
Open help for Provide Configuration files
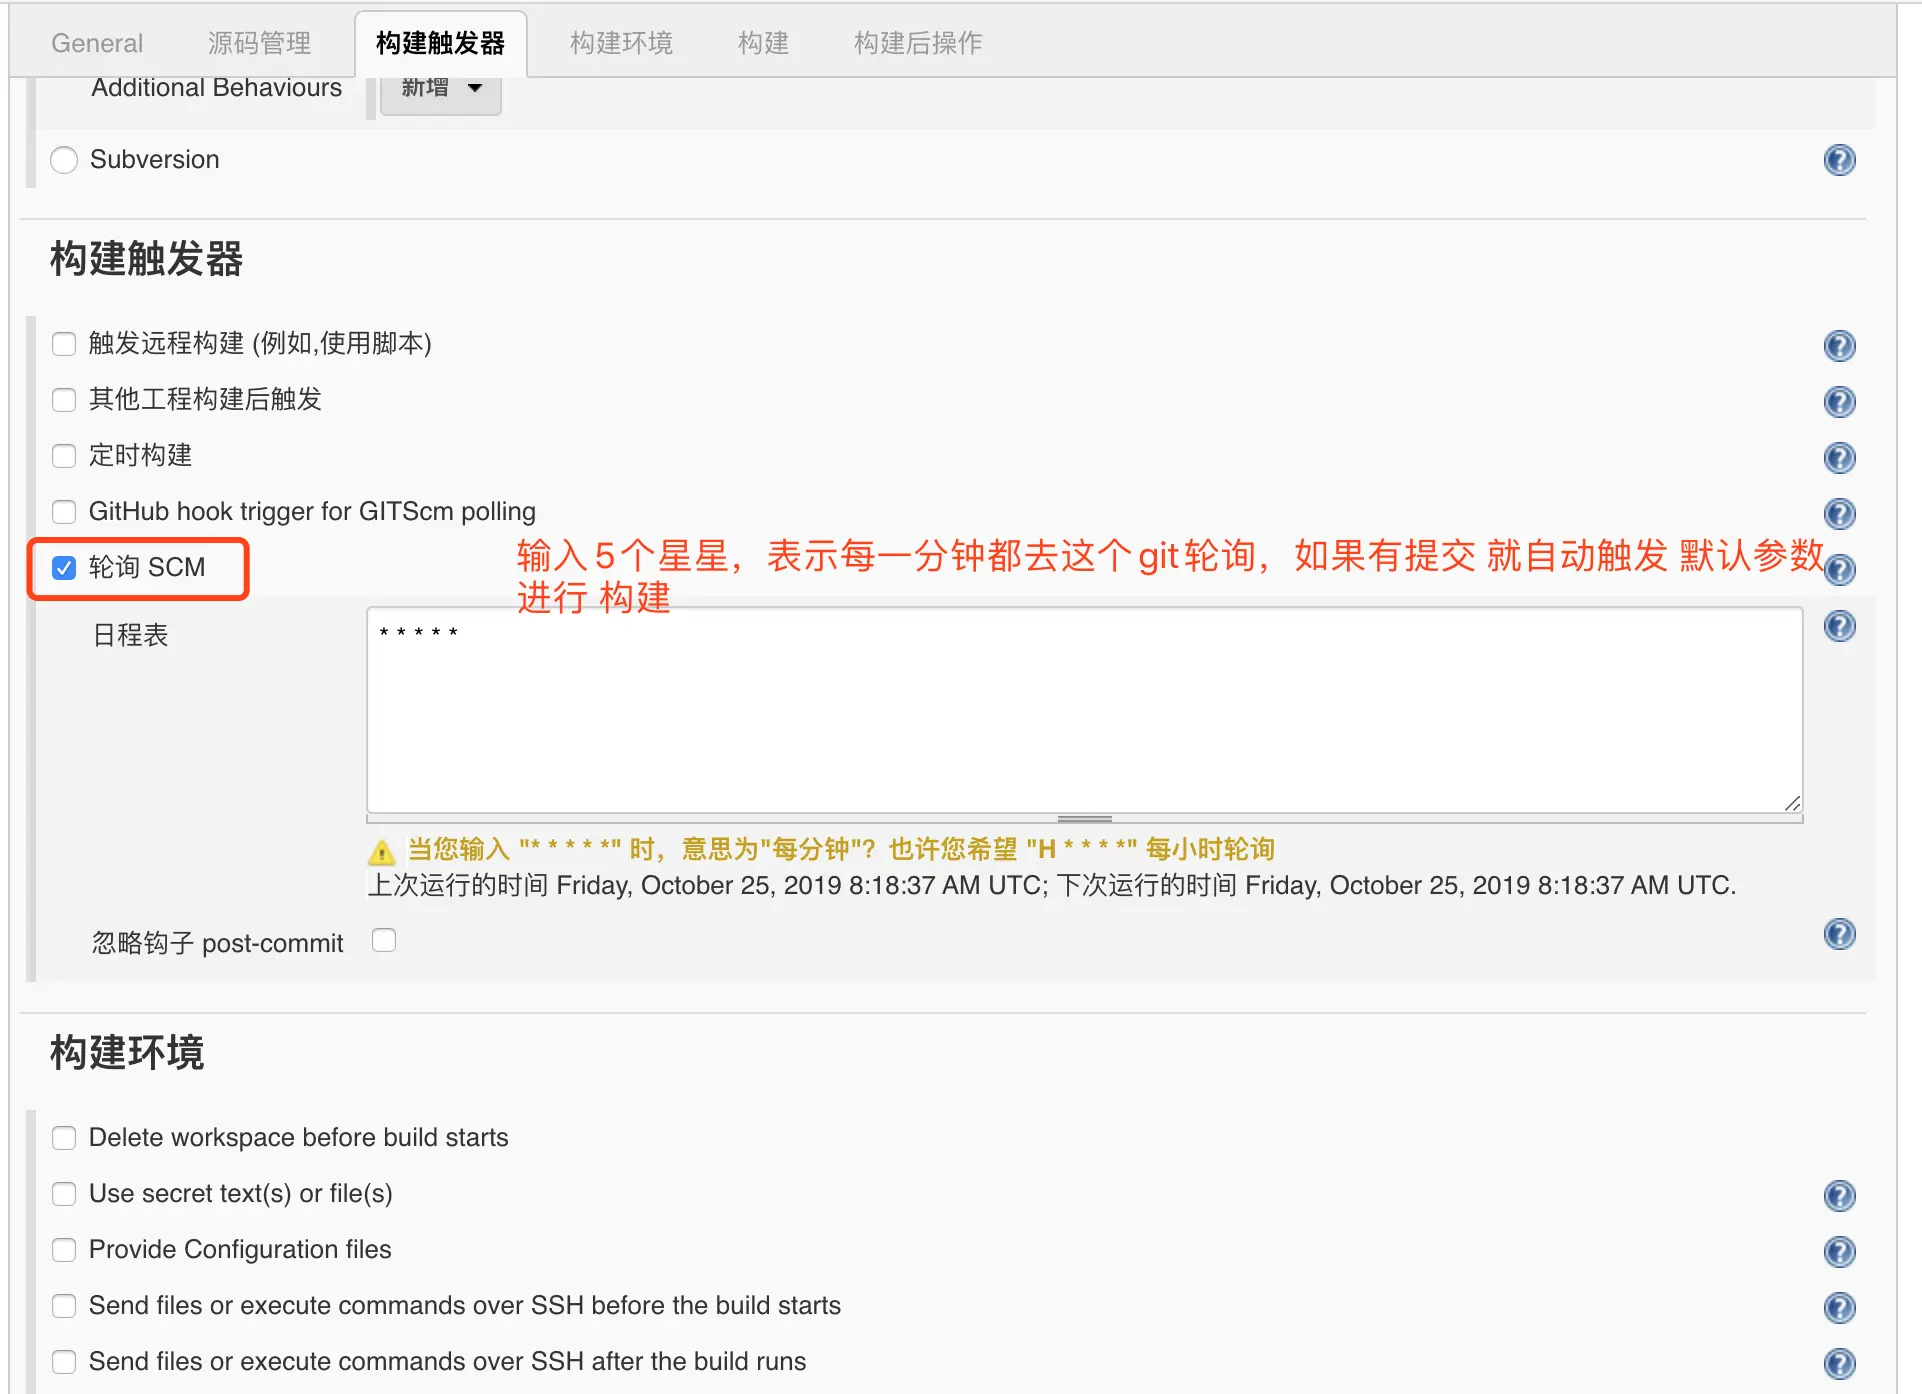coord(1839,1252)
